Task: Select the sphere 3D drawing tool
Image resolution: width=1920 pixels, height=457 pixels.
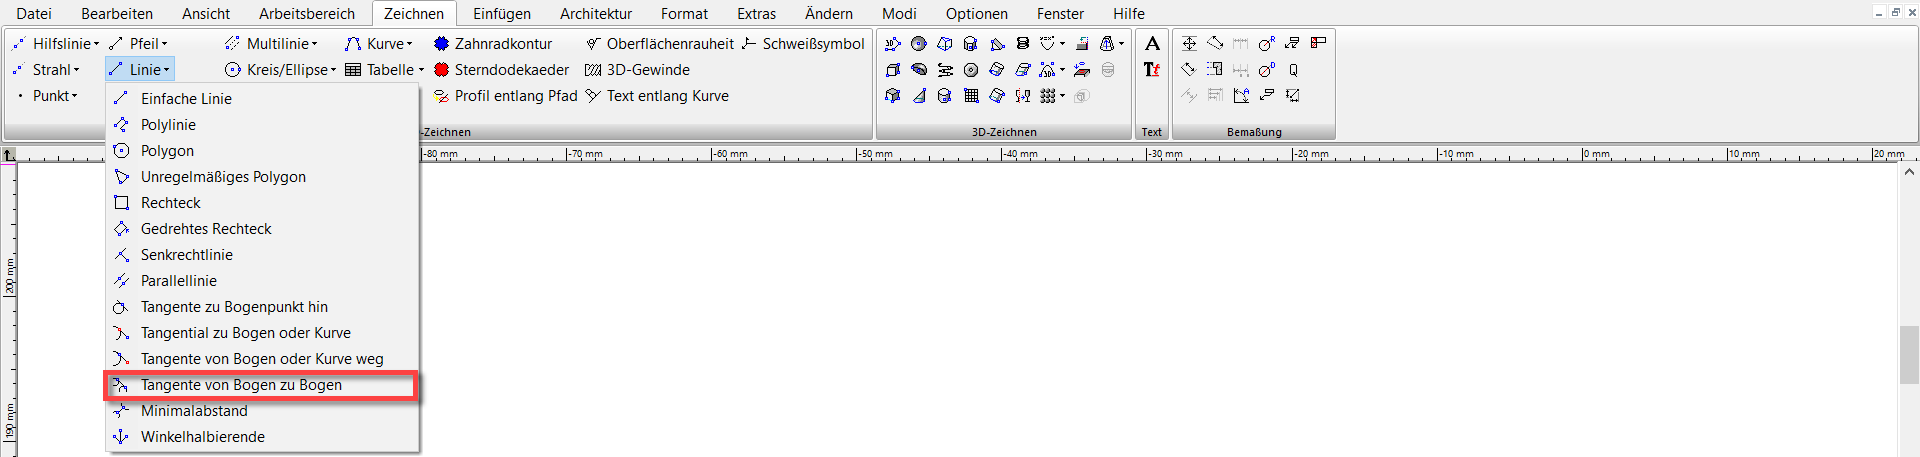Action: click(919, 43)
